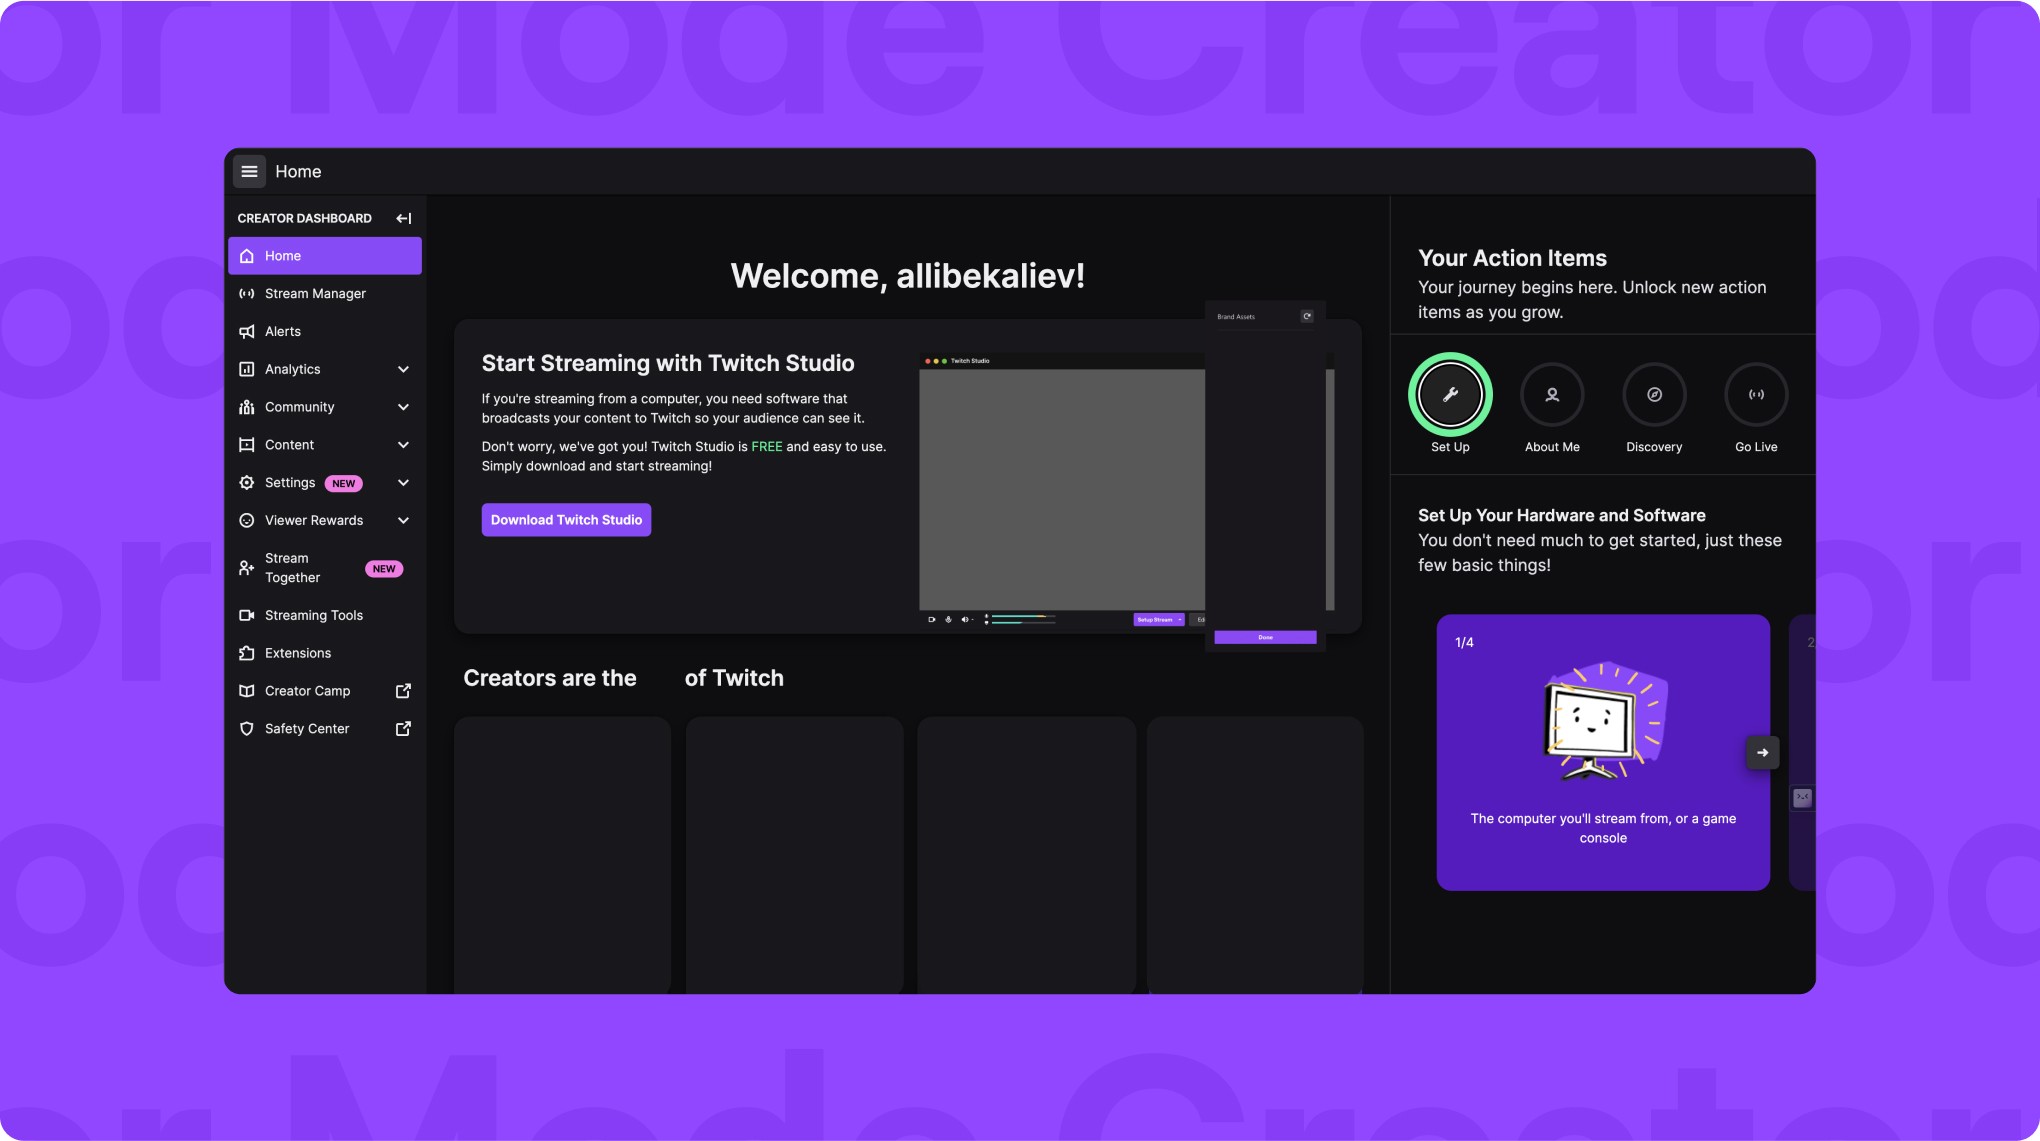Select the Go Live broadcast icon
2040x1141 pixels.
(x=1756, y=395)
